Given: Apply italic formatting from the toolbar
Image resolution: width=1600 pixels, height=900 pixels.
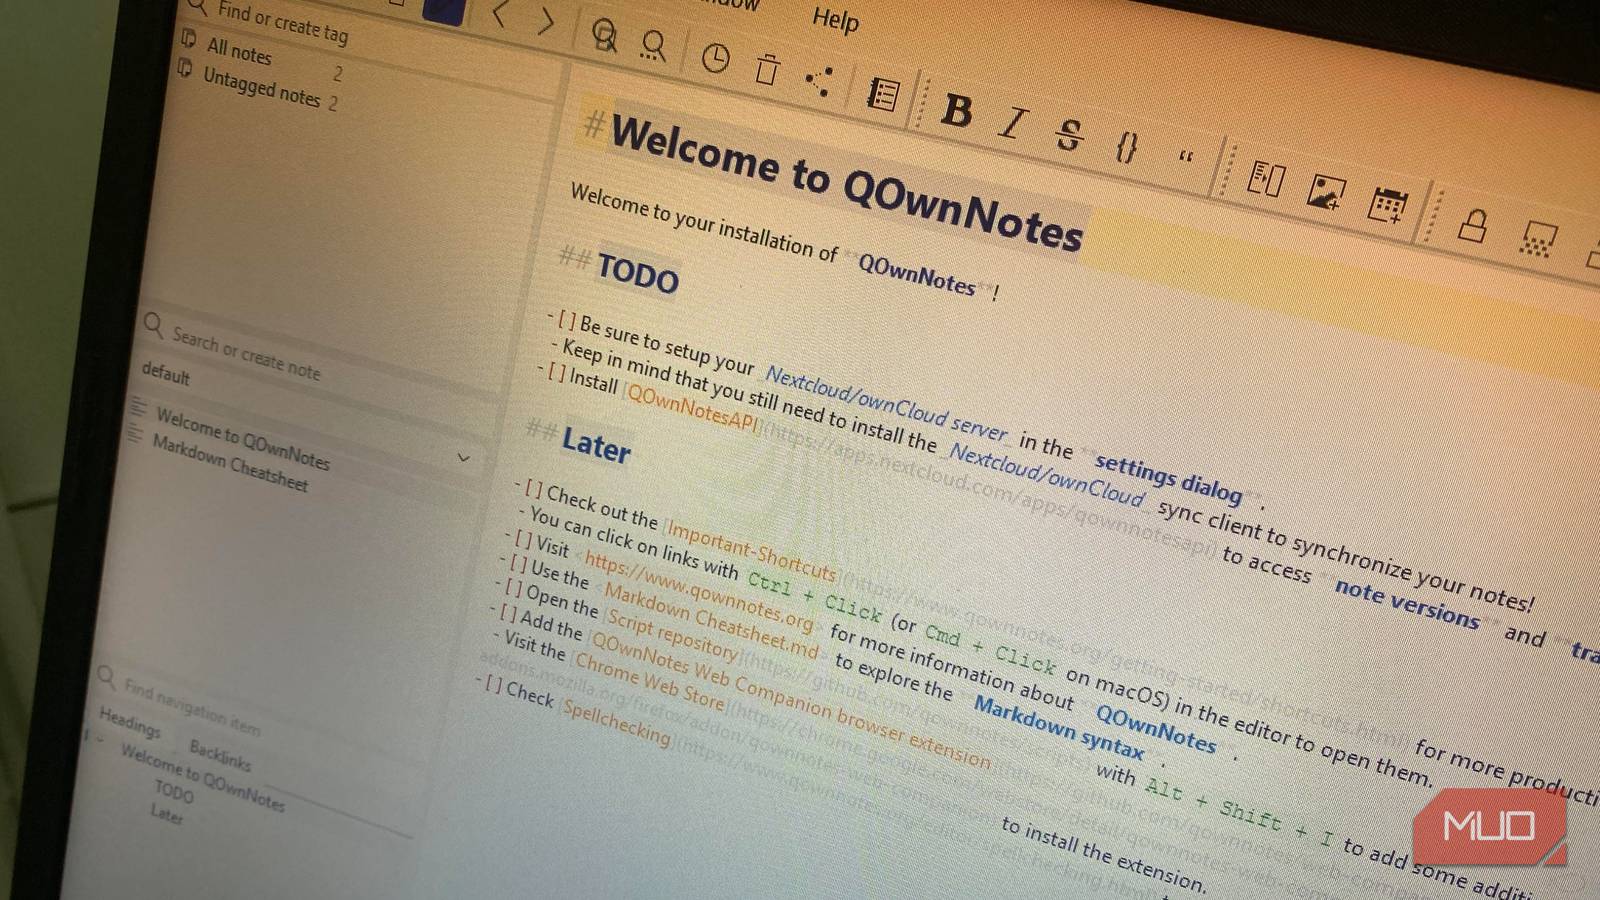Looking at the screenshot, I should pyautogui.click(x=1013, y=123).
